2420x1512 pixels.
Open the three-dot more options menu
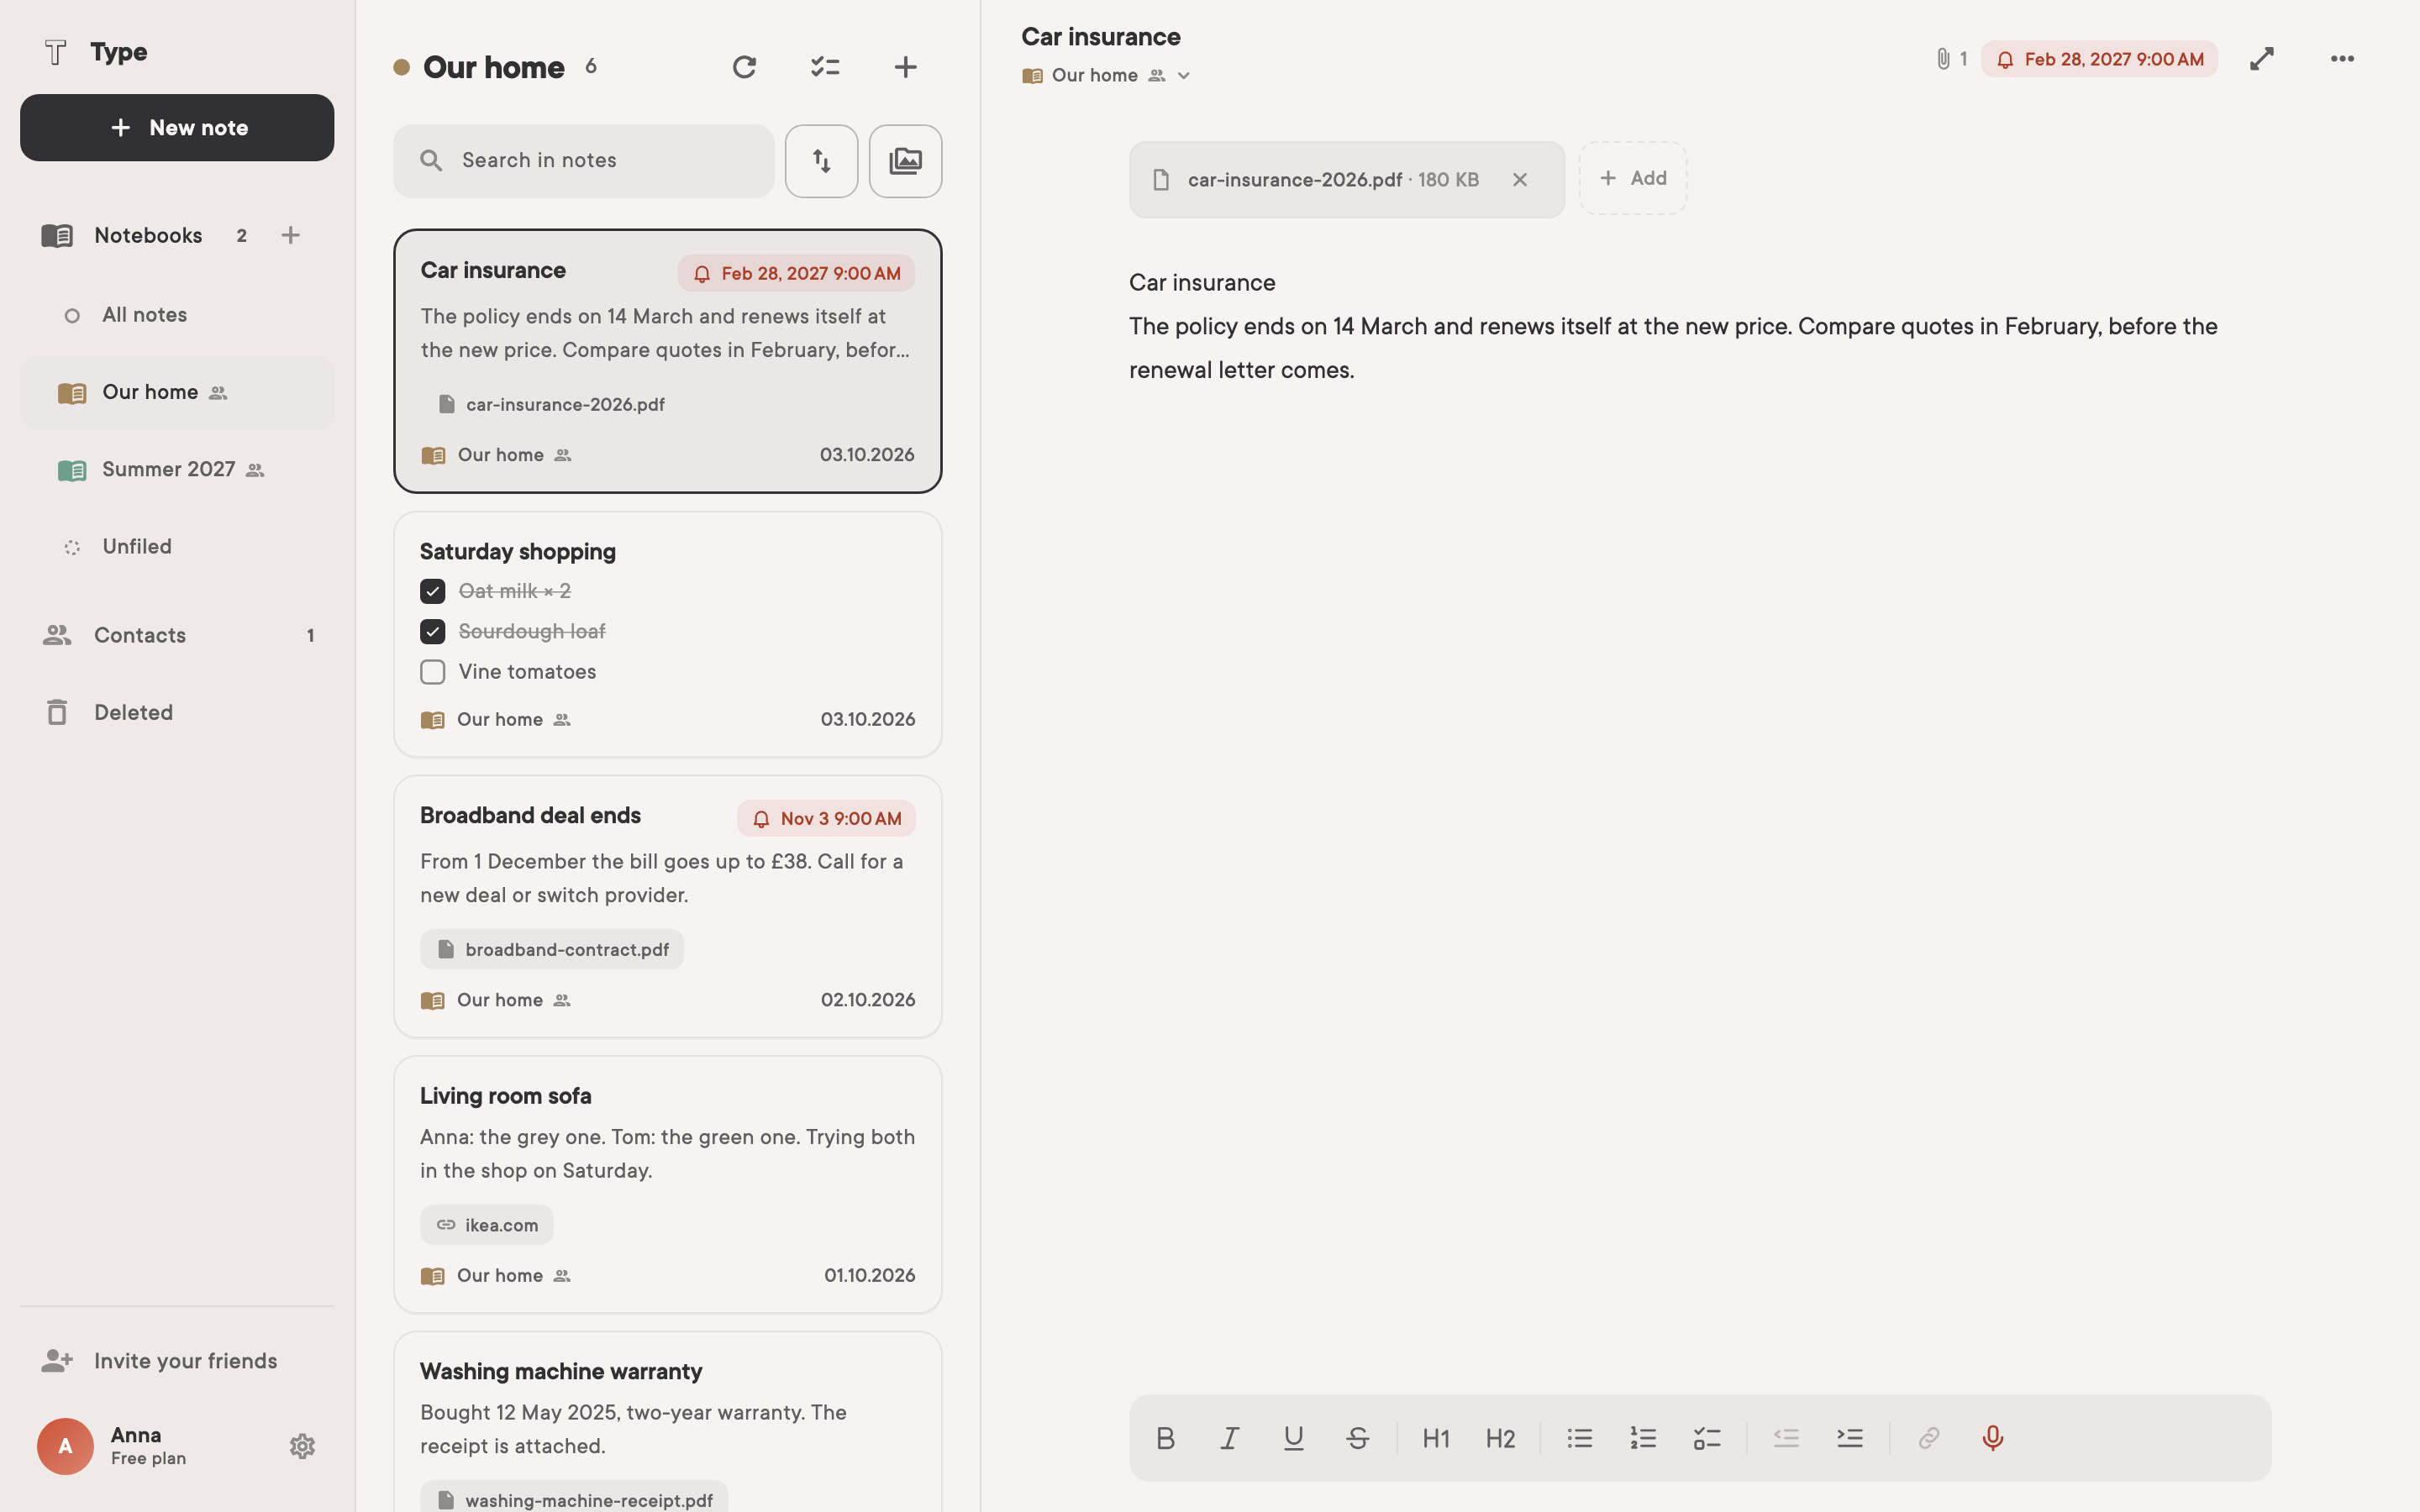pos(2342,59)
